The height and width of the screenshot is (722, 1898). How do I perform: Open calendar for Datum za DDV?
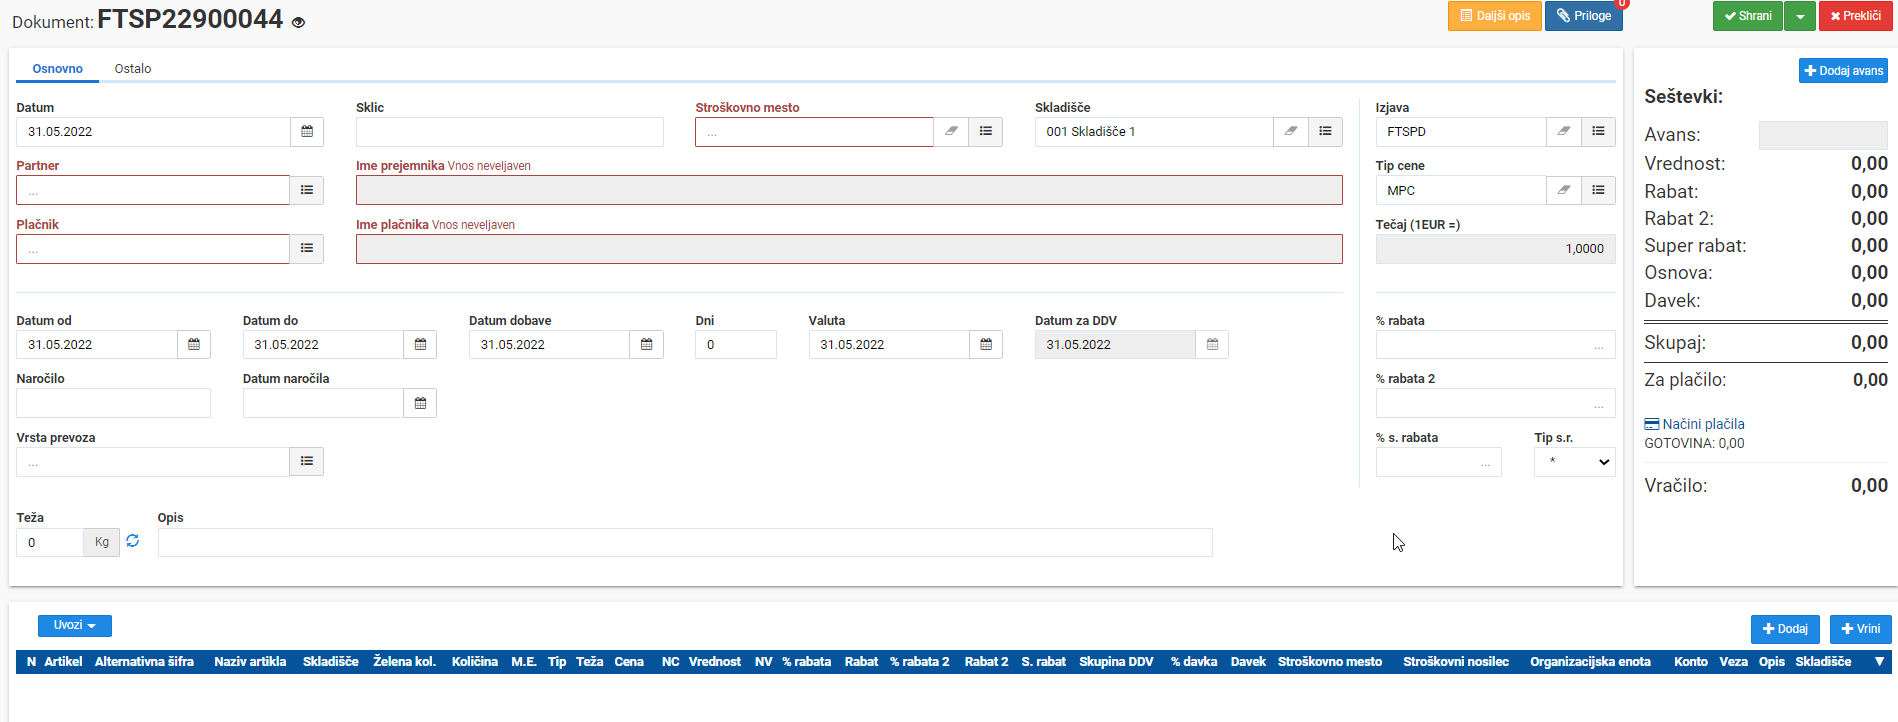1212,345
